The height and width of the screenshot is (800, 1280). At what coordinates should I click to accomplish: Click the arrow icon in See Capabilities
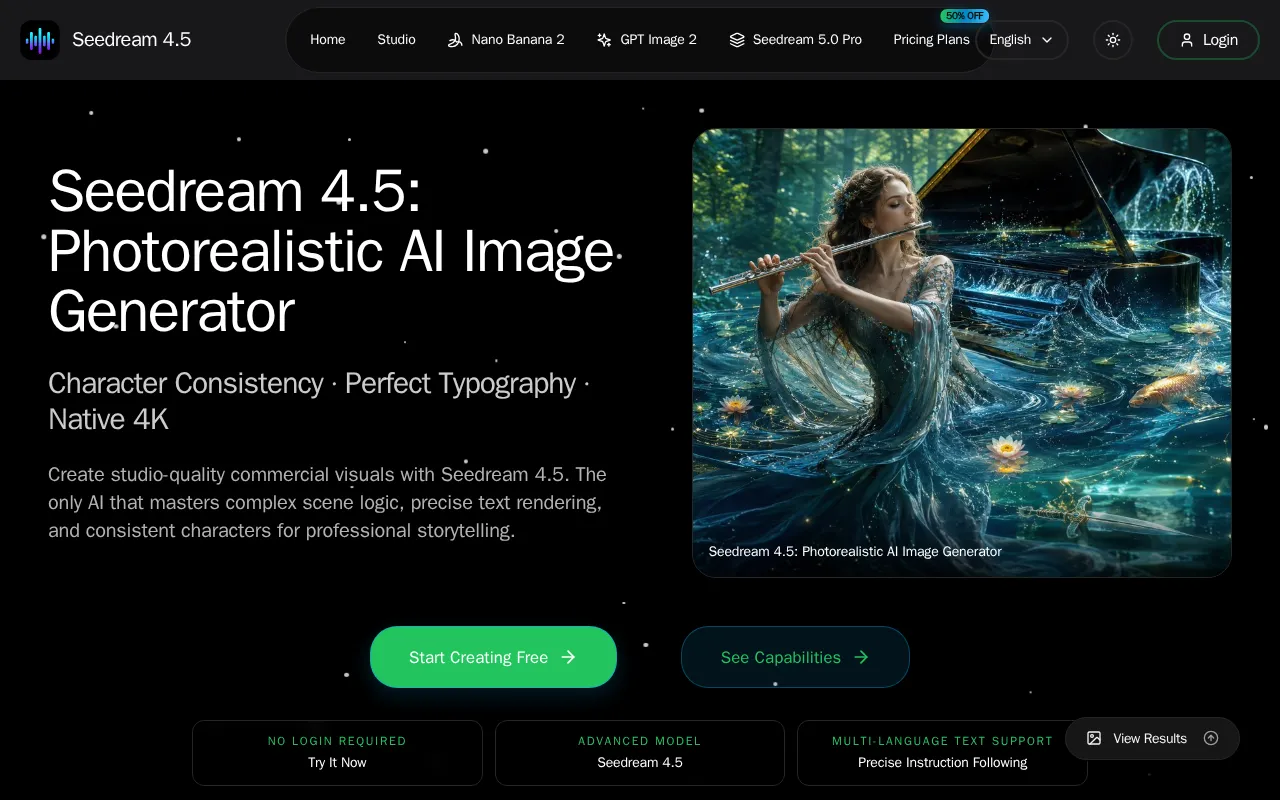[861, 657]
